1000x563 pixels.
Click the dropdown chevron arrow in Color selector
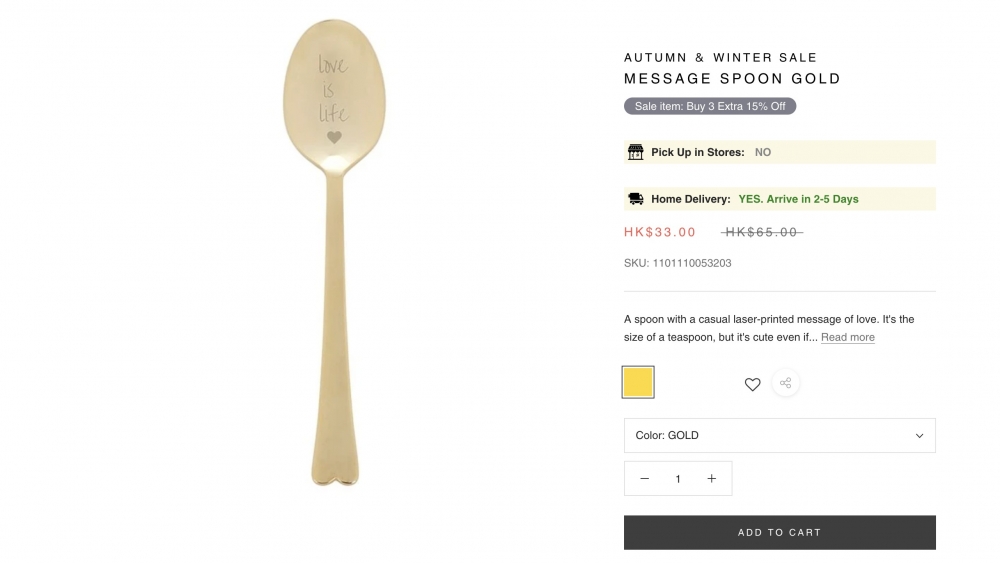tap(919, 435)
